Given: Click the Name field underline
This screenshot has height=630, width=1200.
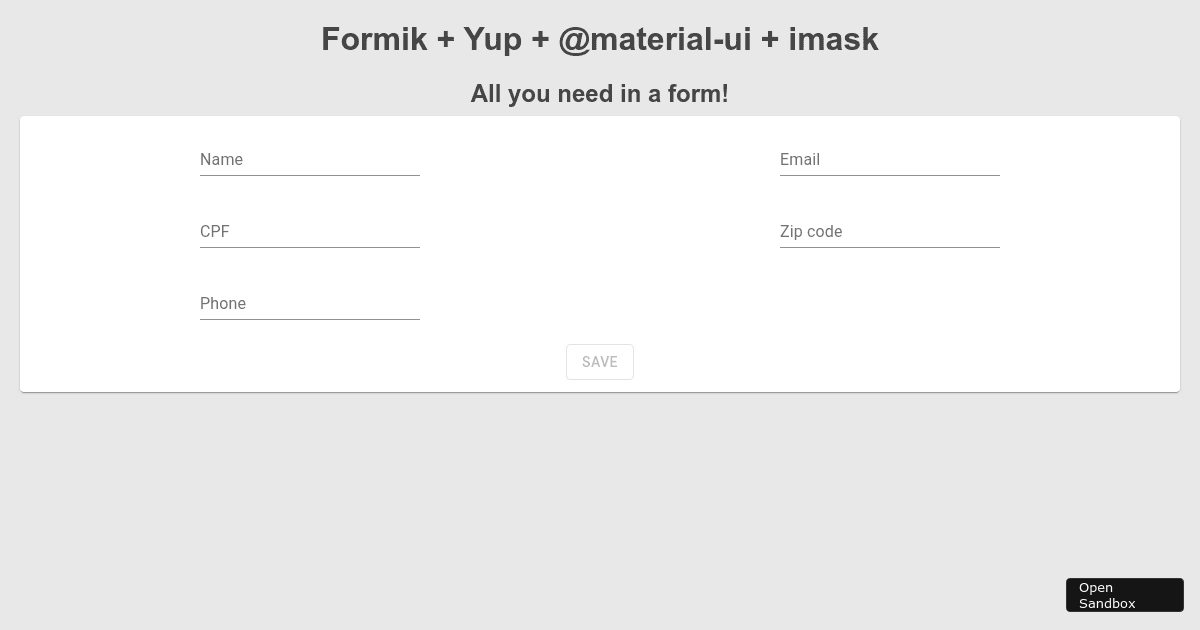Looking at the screenshot, I should click(310, 174).
